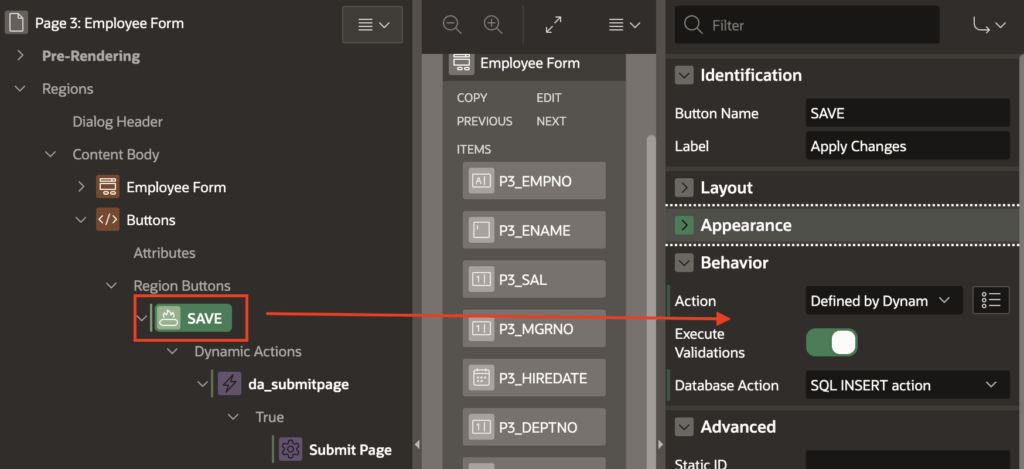Screen dimensions: 1024x469
Task: Toggle the Execute Validations switch
Action: coord(831,342)
